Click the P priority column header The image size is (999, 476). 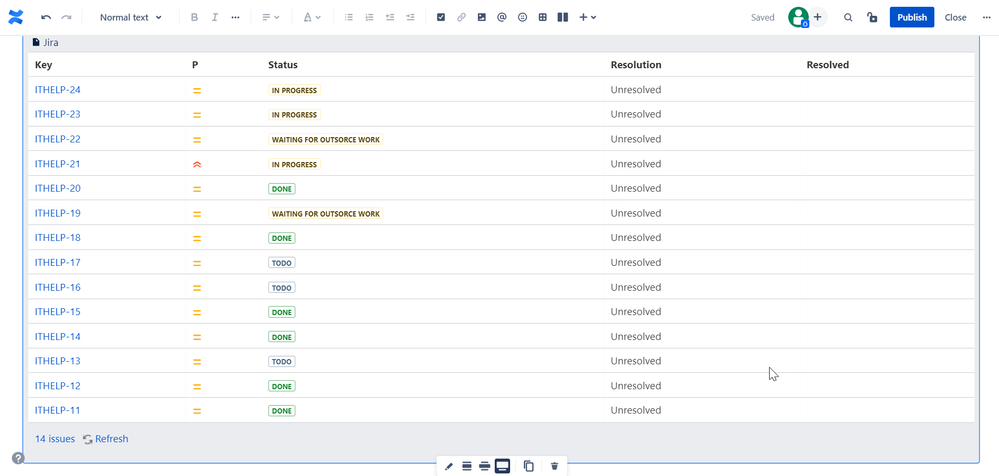pos(195,65)
